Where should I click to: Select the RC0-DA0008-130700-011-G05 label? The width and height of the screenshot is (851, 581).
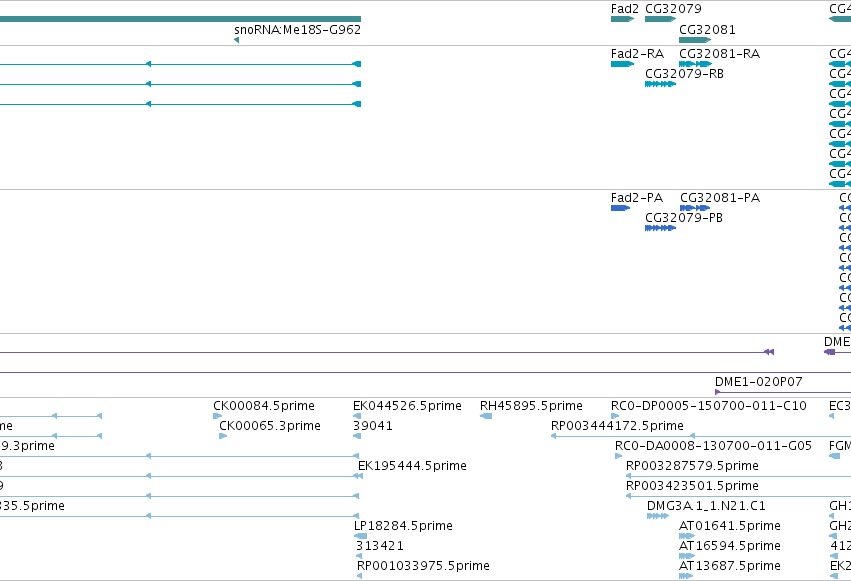tap(713, 445)
